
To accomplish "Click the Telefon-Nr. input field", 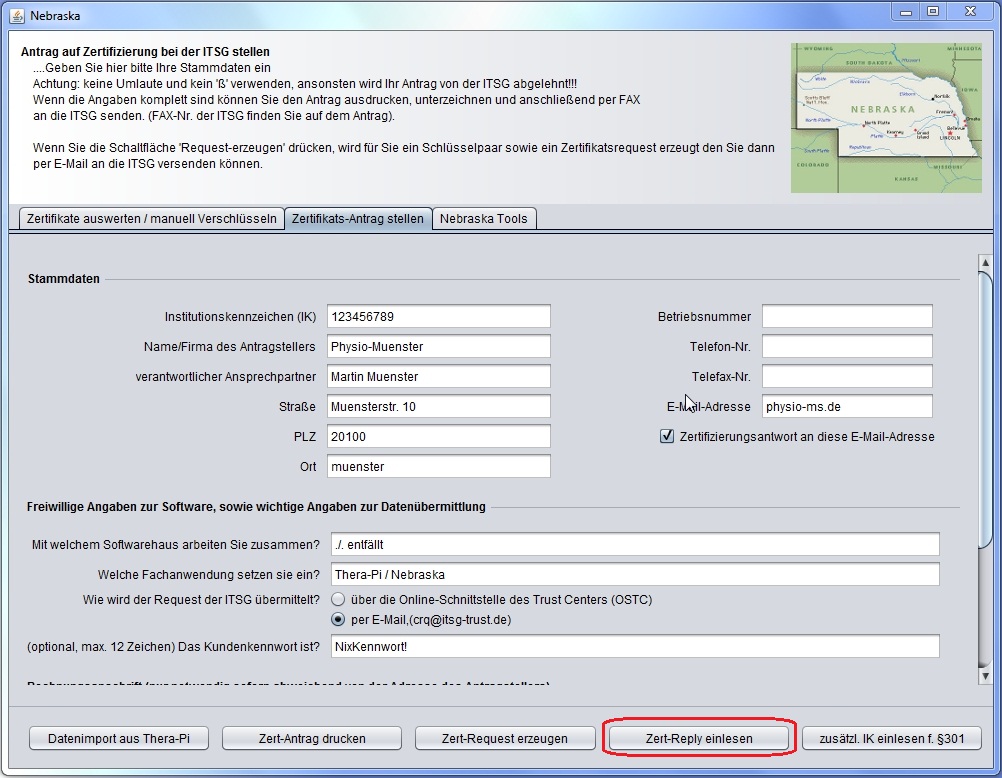I will point(847,346).
